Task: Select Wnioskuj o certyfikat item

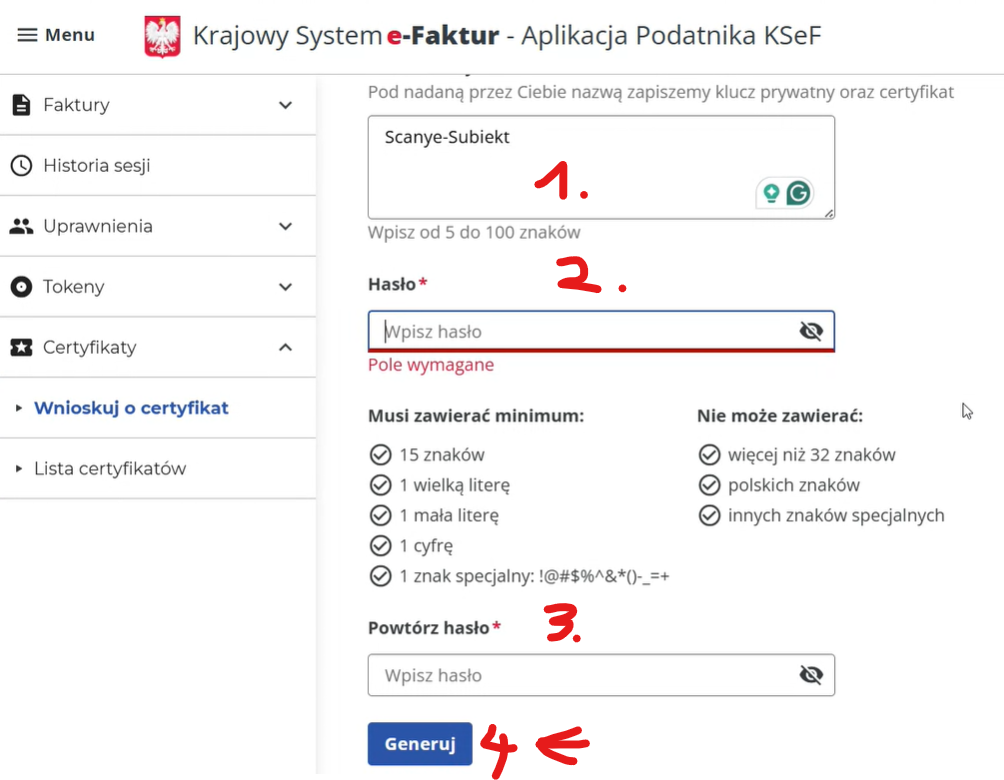Action: click(x=131, y=408)
